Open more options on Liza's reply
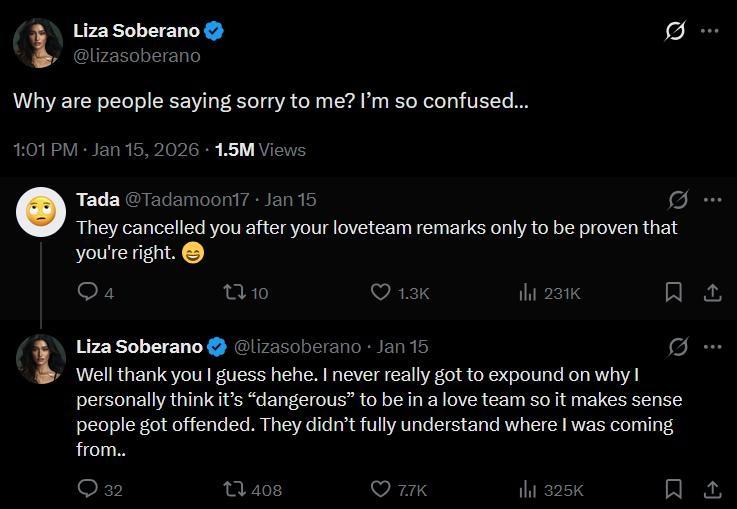 pos(712,347)
